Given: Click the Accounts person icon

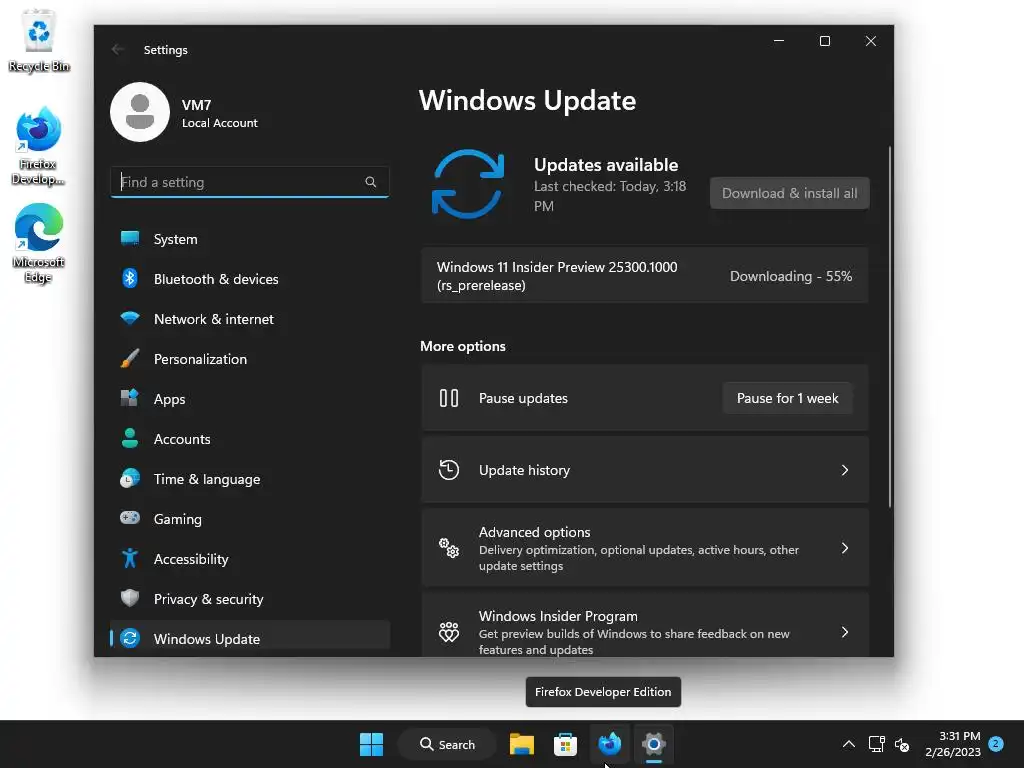Looking at the screenshot, I should pyautogui.click(x=130, y=438).
